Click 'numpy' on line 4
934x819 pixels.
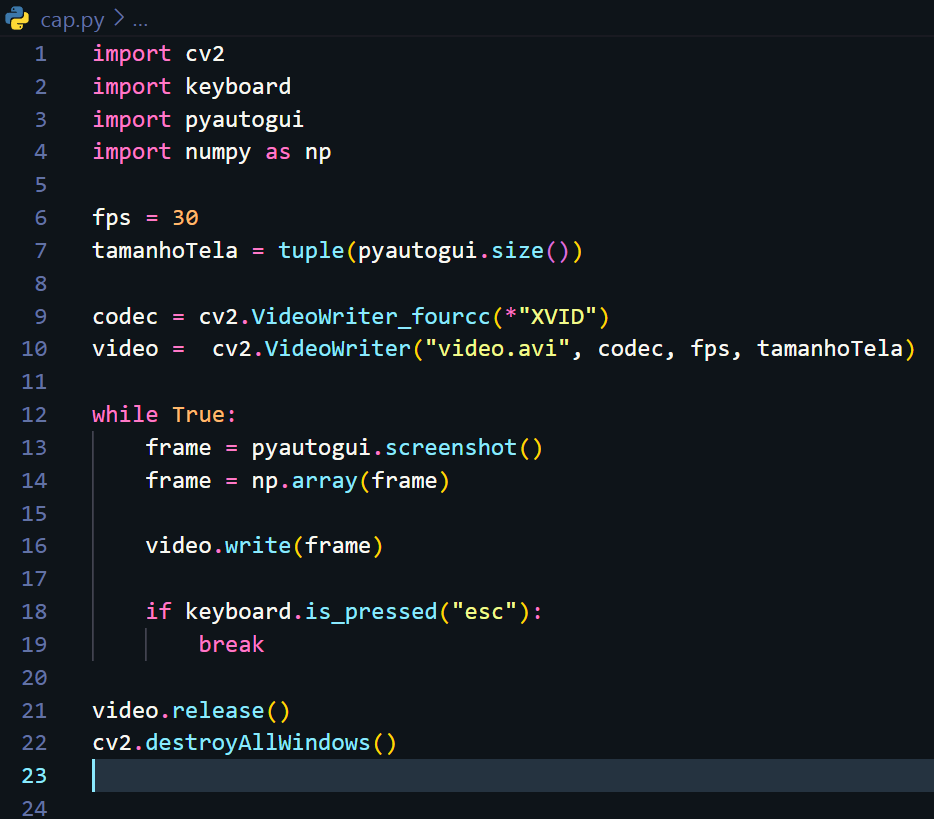coord(218,153)
